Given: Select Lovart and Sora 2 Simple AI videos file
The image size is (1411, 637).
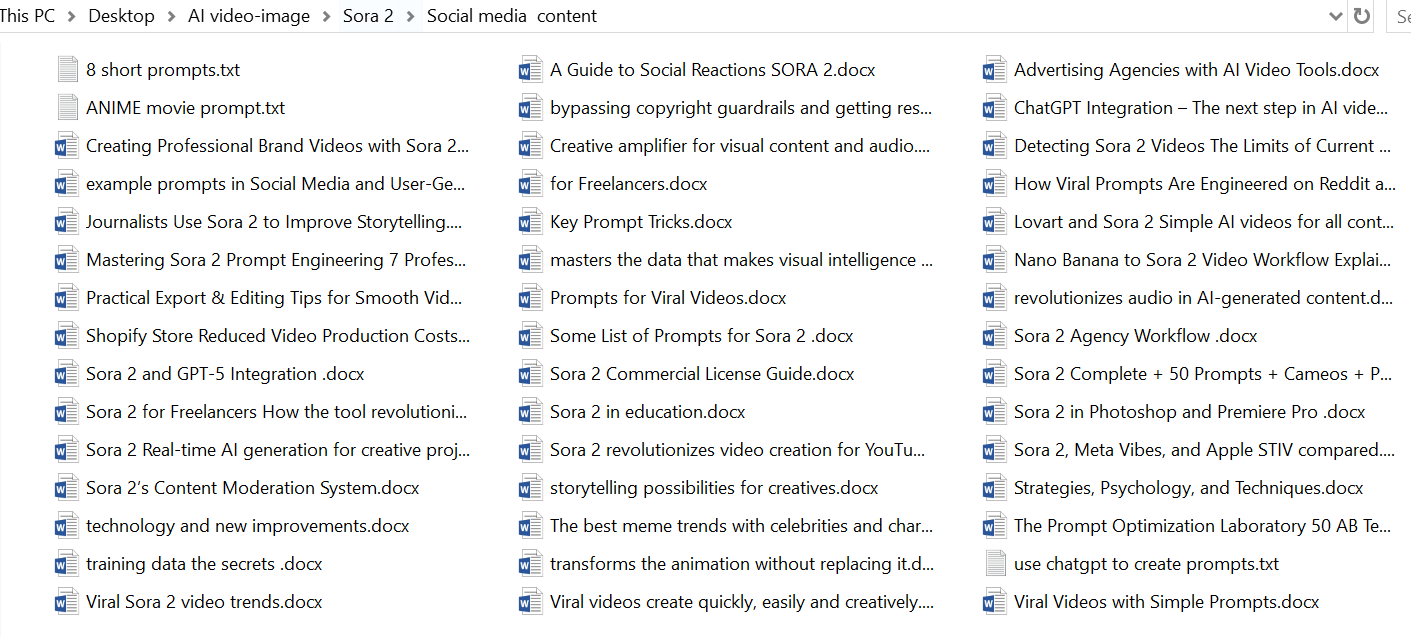Looking at the screenshot, I should point(1204,222).
